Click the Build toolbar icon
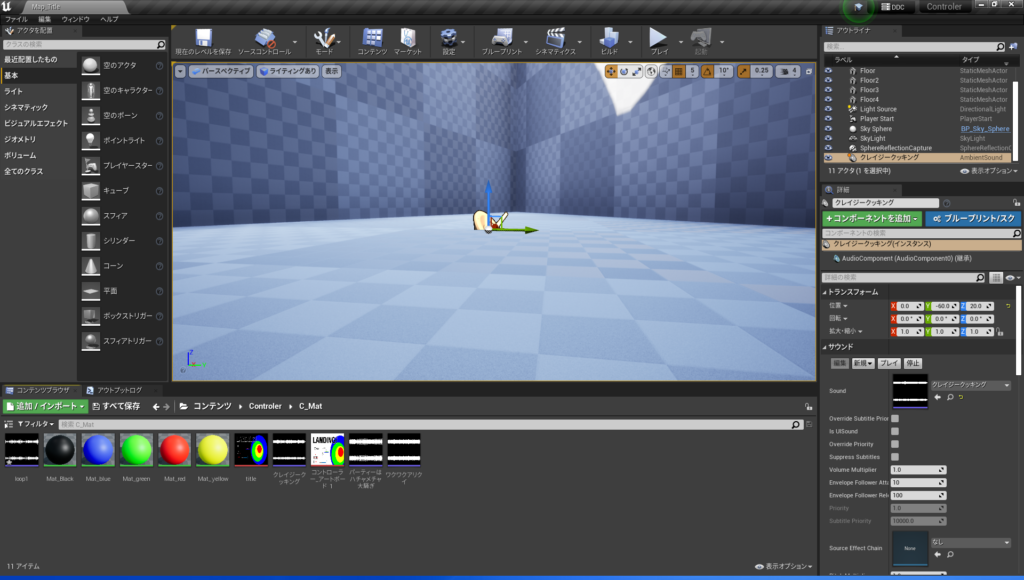The height and width of the screenshot is (580, 1024). 608,39
